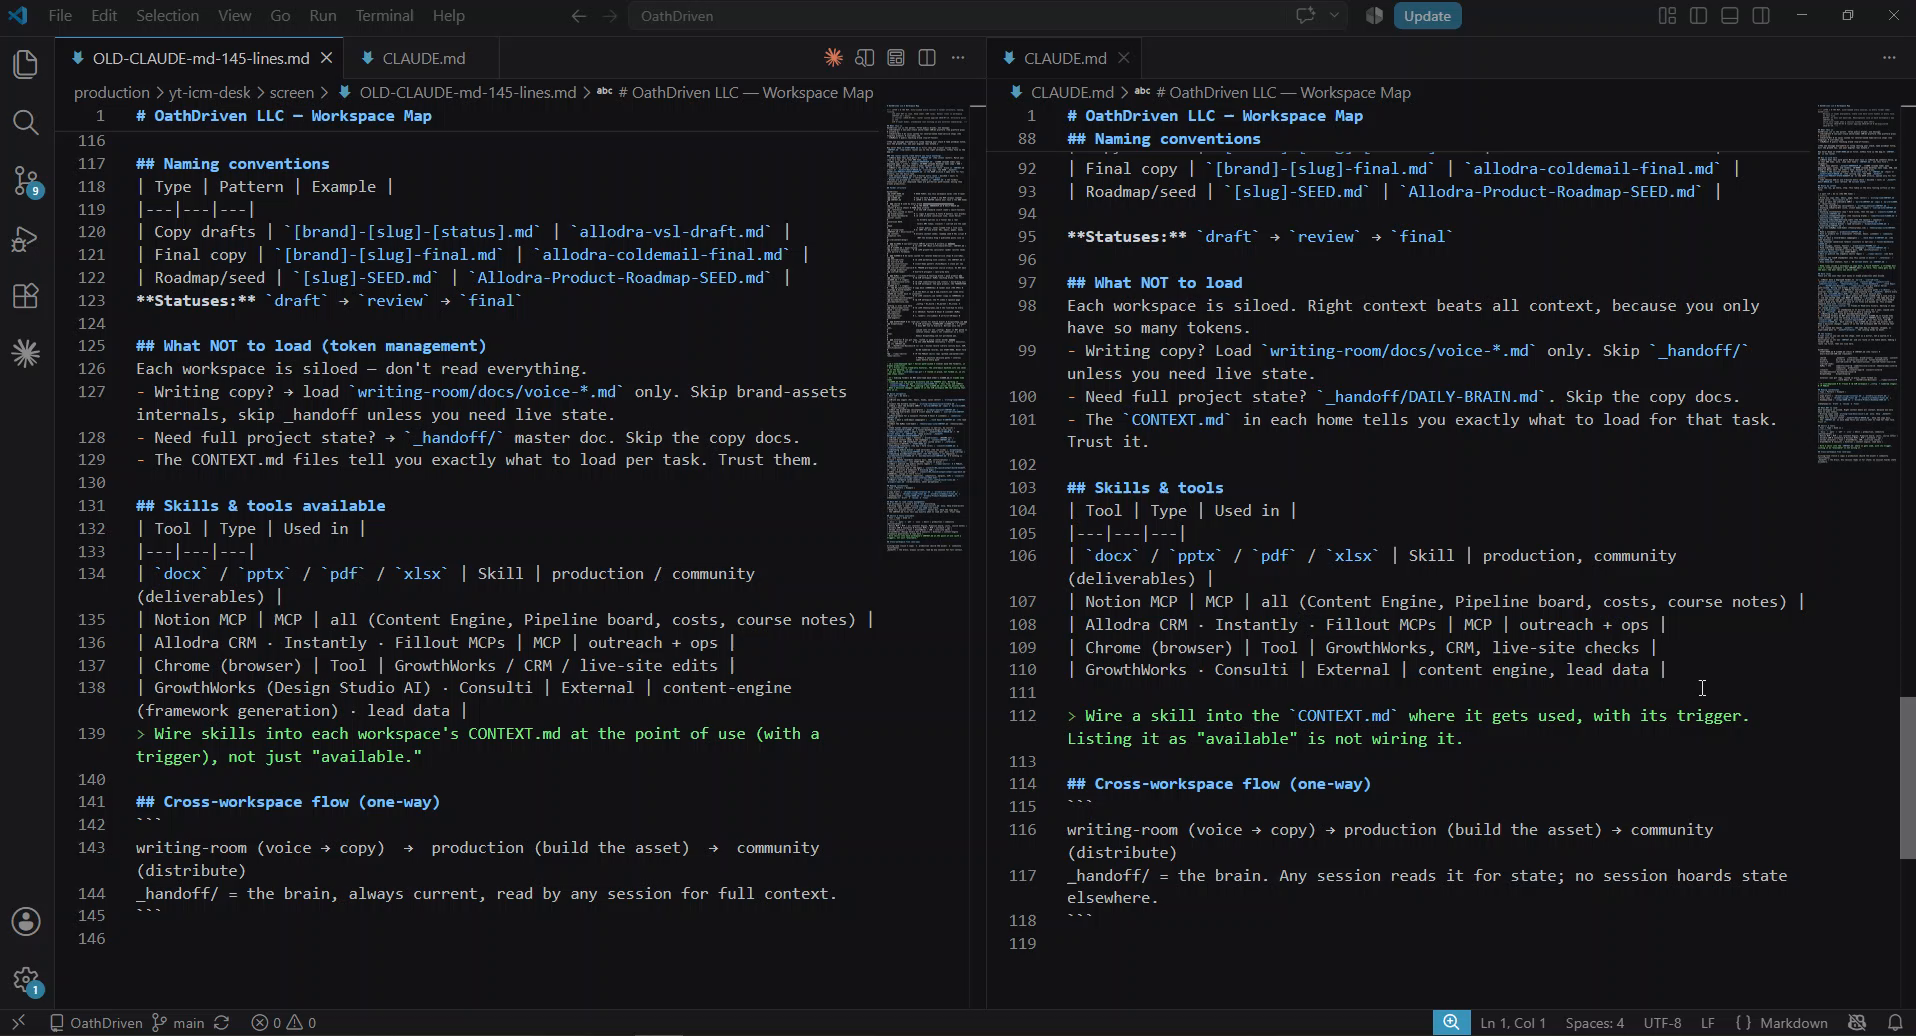Click OathDriven folder in status bar
The image size is (1916, 1036).
tap(96, 1023)
